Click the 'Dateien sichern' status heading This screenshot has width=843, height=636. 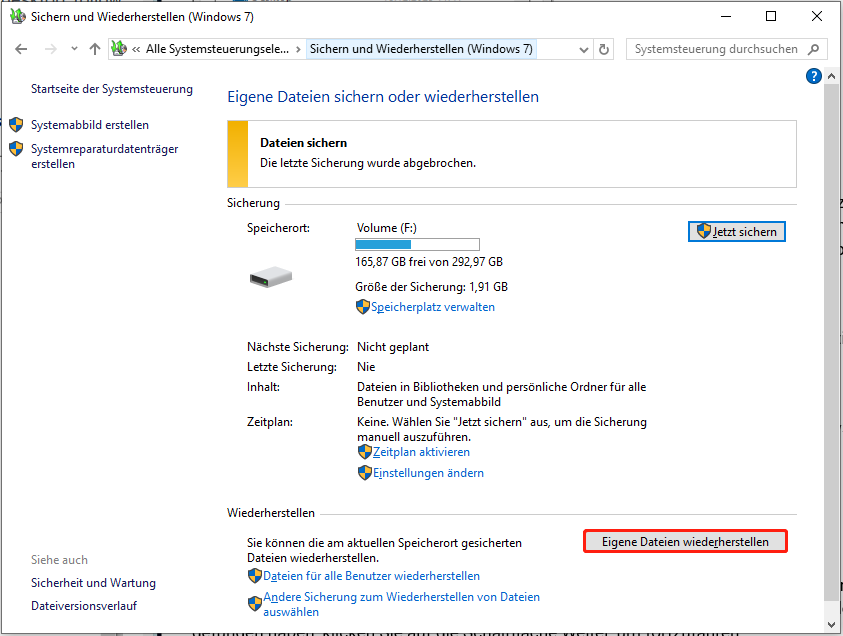tap(304, 143)
